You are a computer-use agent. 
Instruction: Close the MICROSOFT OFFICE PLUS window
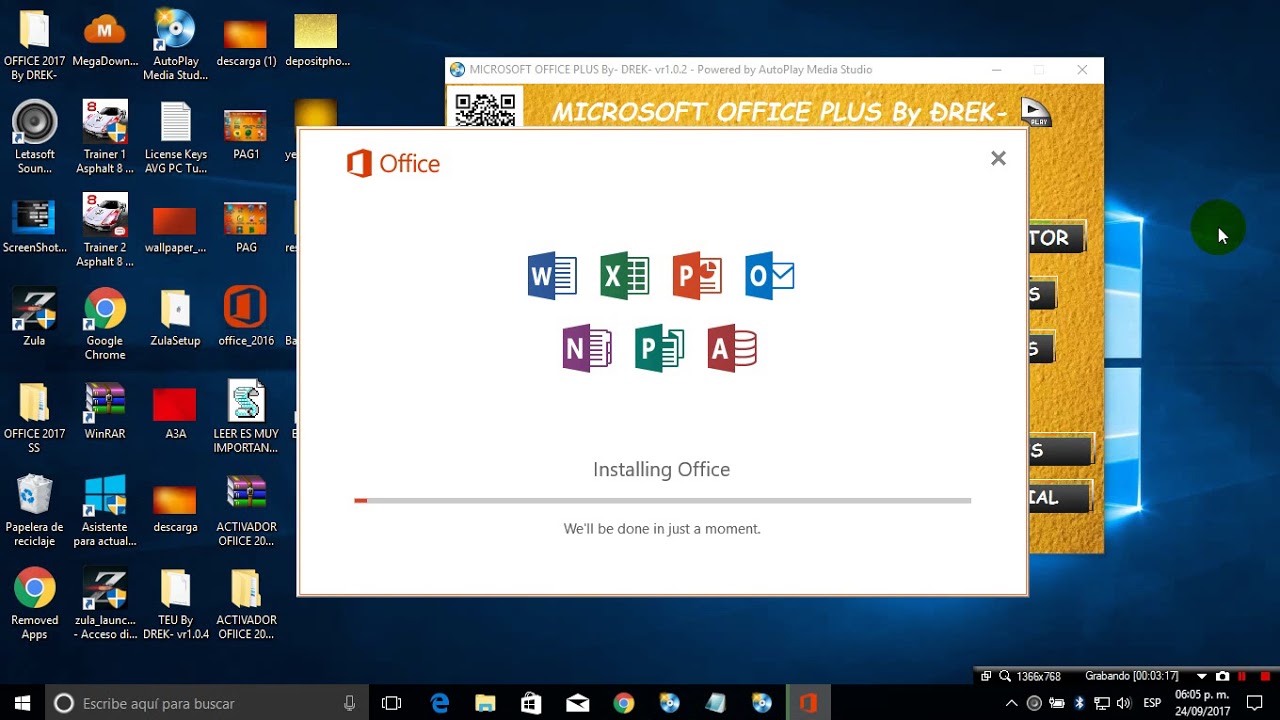pos(1082,70)
